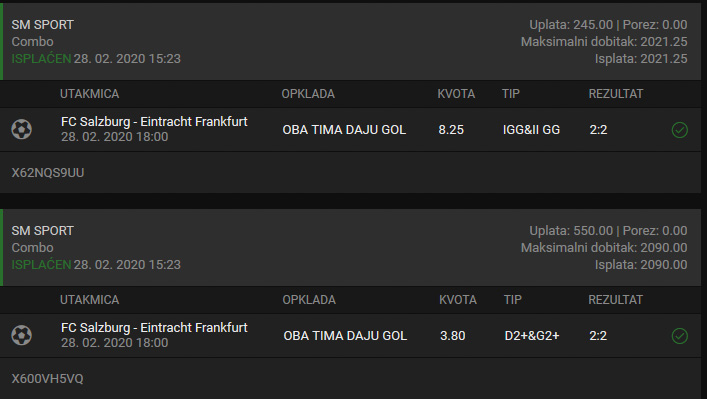The width and height of the screenshot is (707, 399).
Task: Expand first SM SPORT Combo ticket header
Action: (x=350, y=41)
